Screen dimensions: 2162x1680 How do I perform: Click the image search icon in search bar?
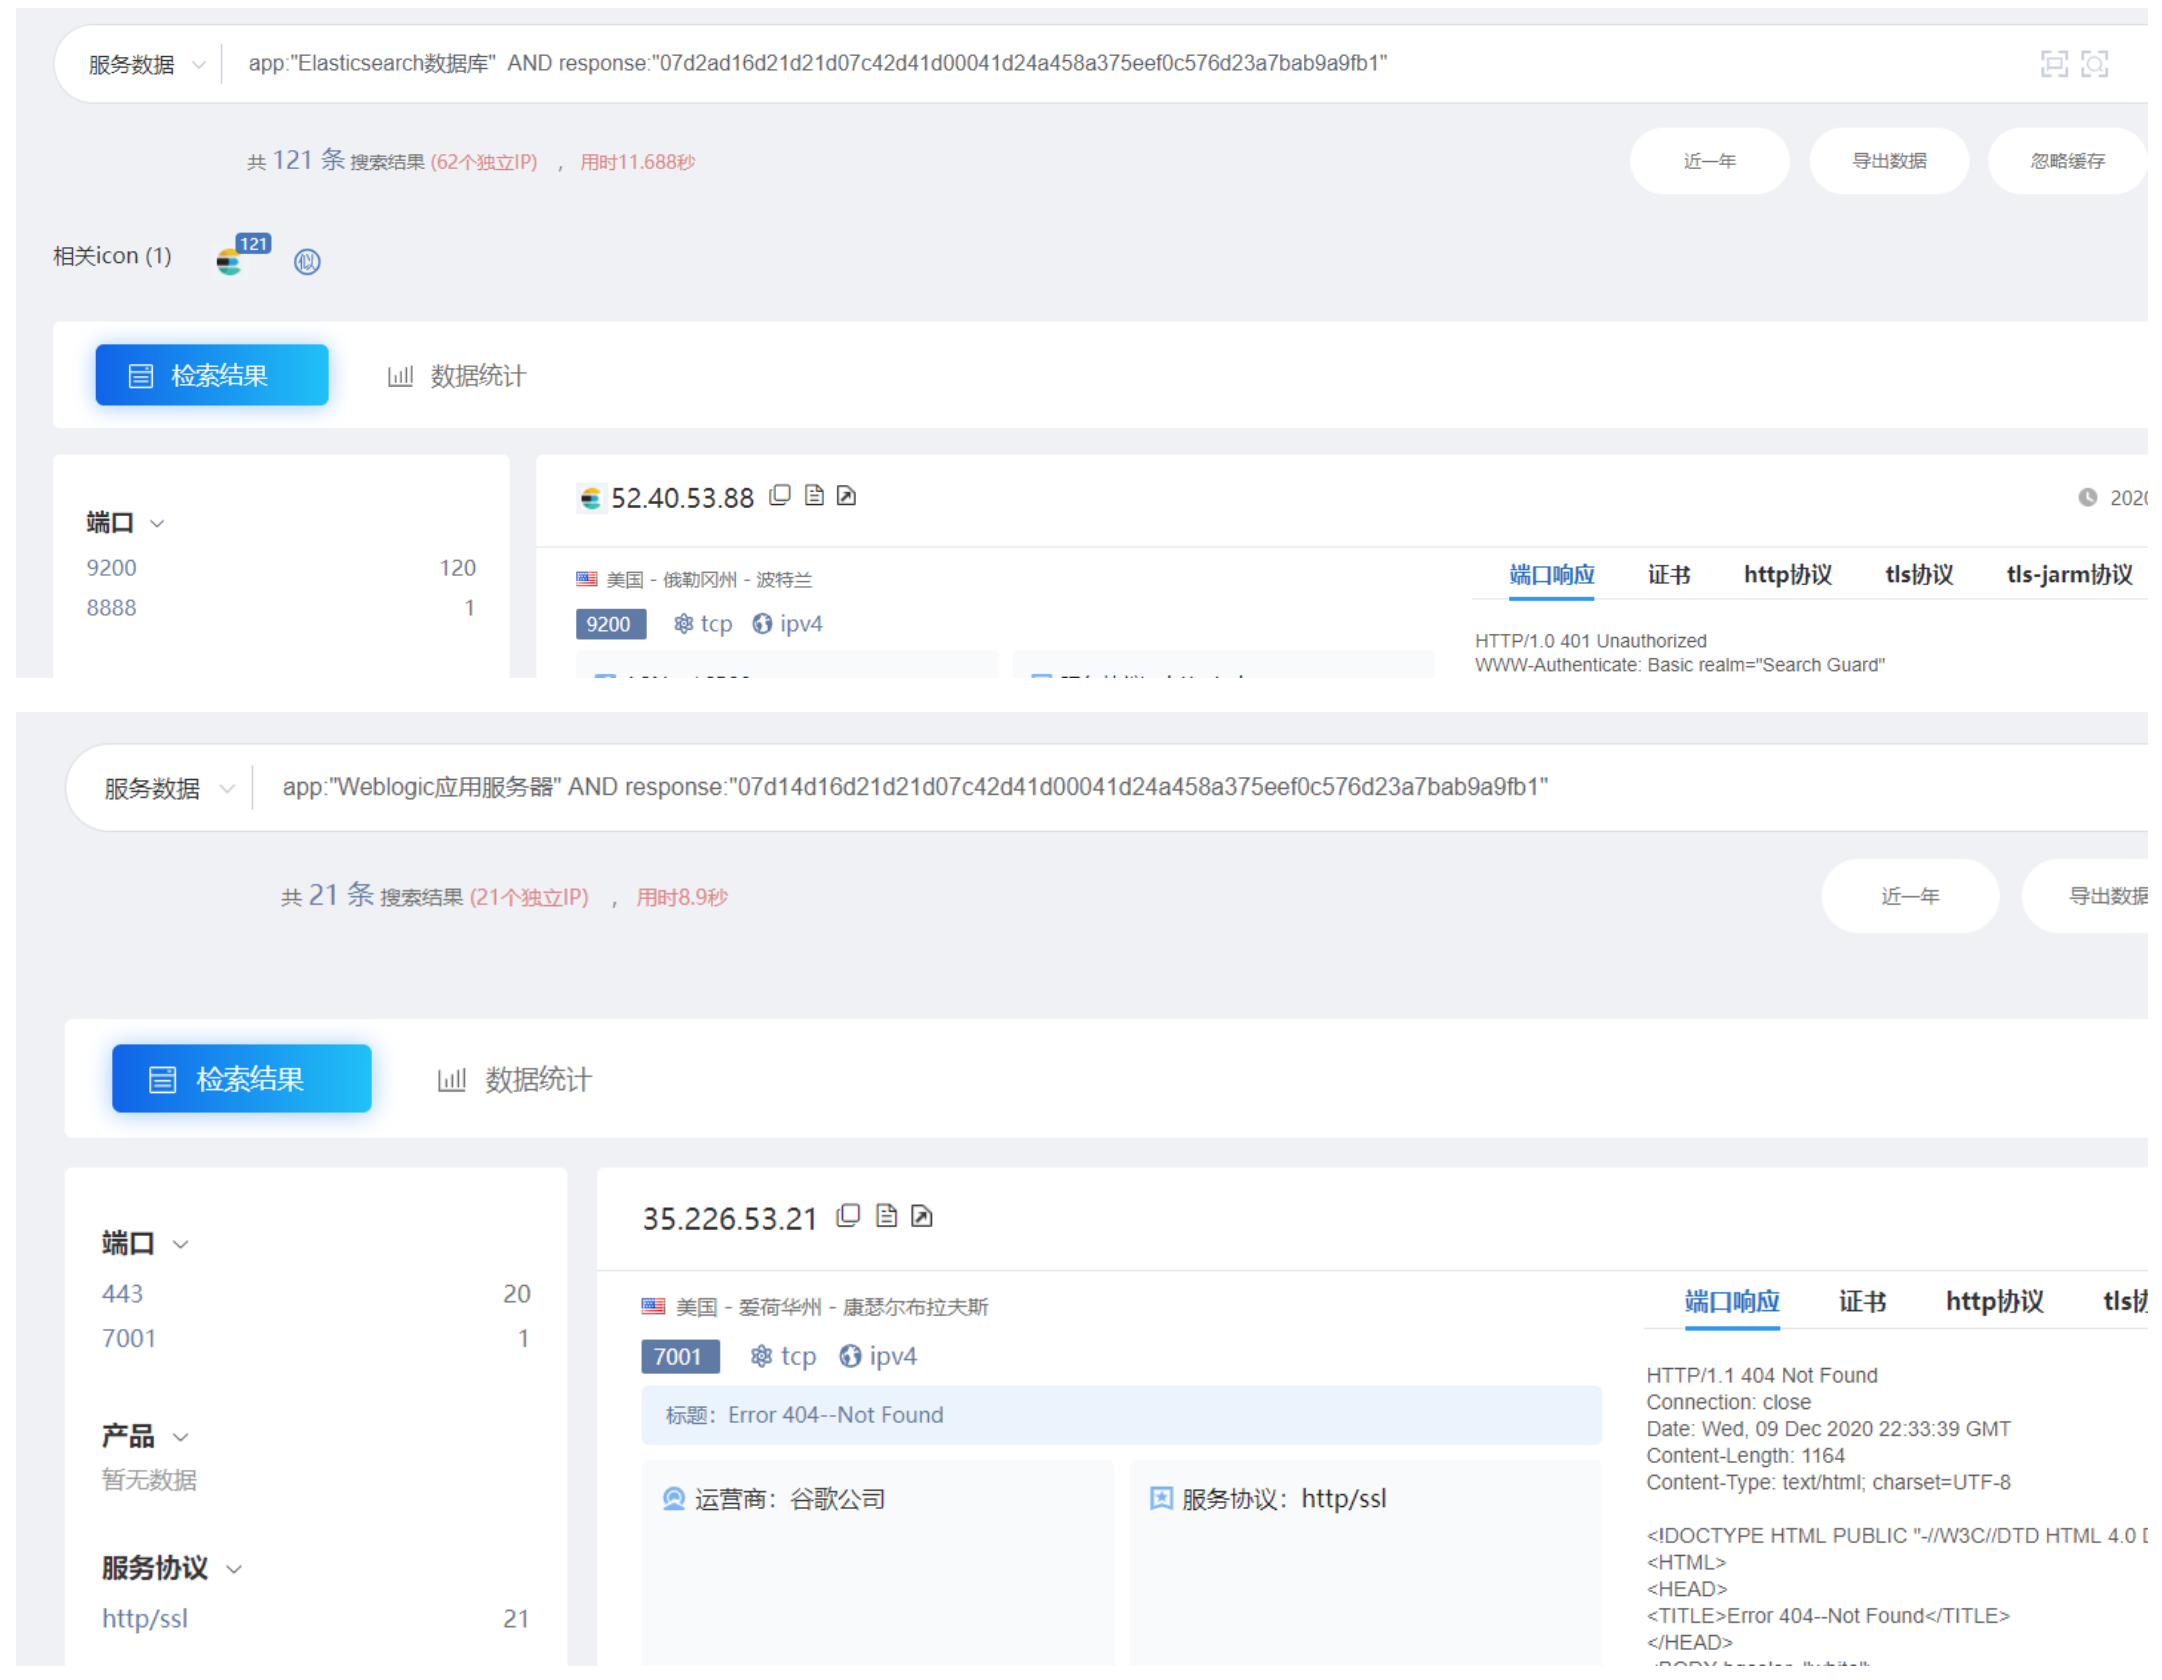2094,64
